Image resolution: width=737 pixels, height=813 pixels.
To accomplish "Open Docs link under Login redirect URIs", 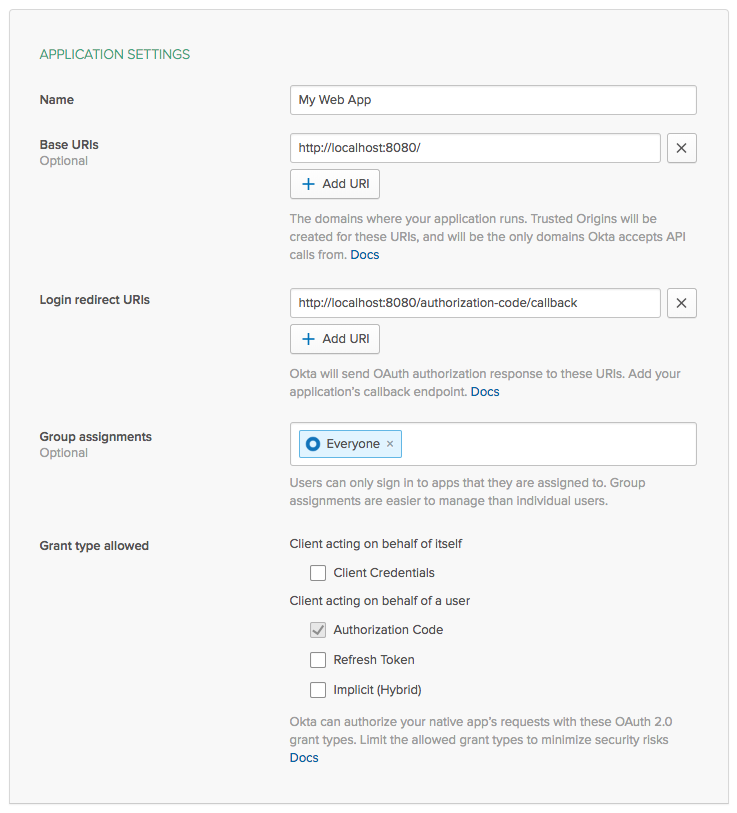I will coord(485,392).
